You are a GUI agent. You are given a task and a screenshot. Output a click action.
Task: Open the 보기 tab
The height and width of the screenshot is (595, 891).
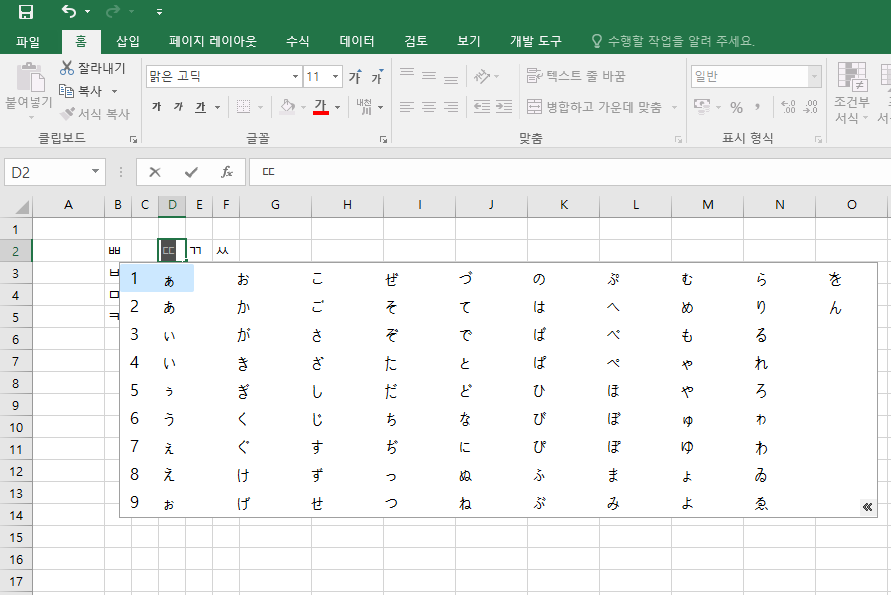click(x=469, y=41)
